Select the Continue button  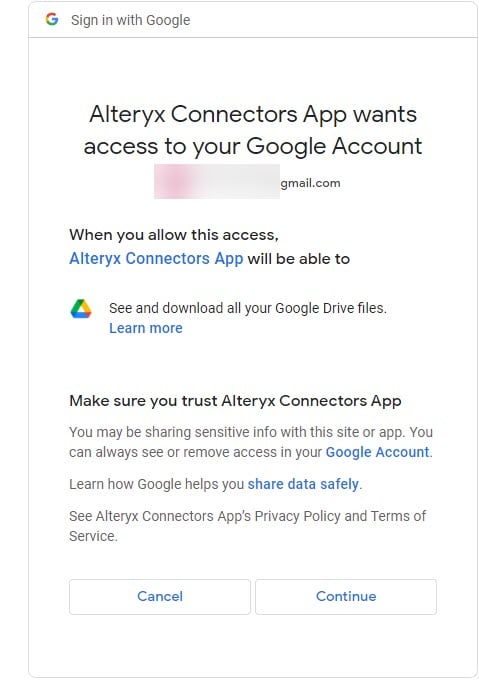click(346, 596)
